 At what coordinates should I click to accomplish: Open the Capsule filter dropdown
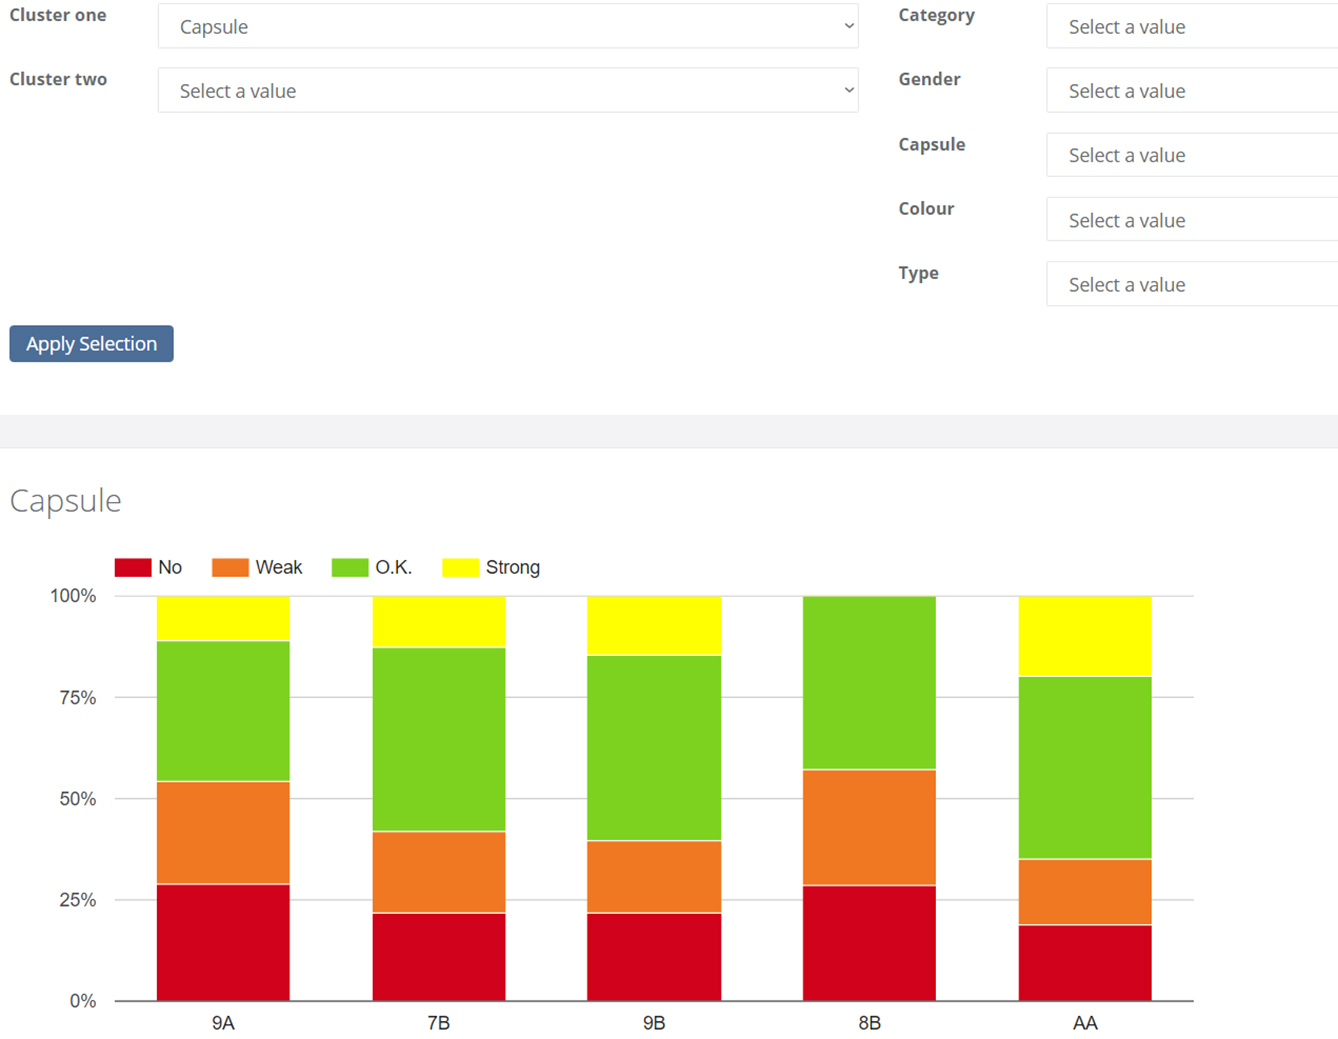(1192, 155)
